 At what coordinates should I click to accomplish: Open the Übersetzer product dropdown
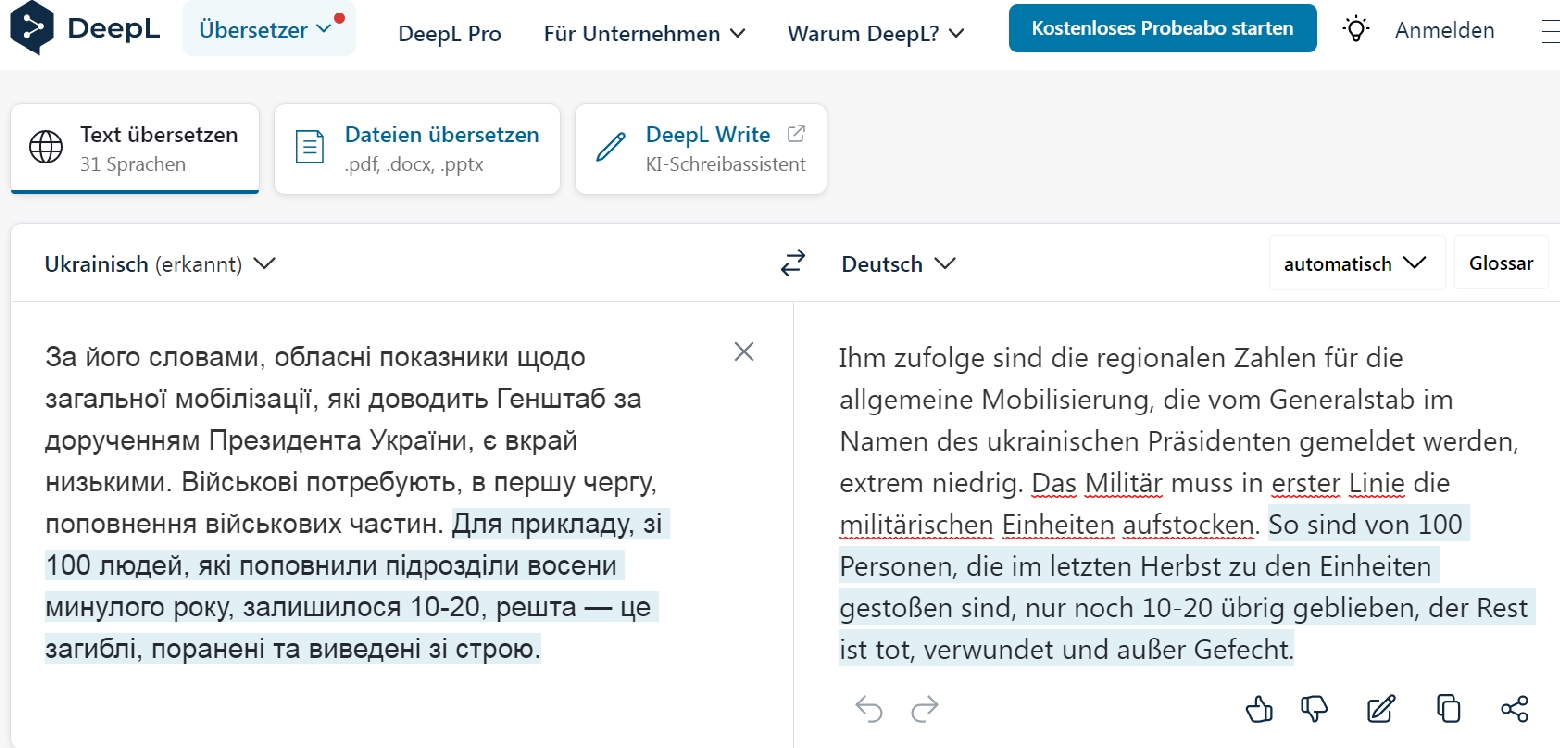[x=268, y=29]
